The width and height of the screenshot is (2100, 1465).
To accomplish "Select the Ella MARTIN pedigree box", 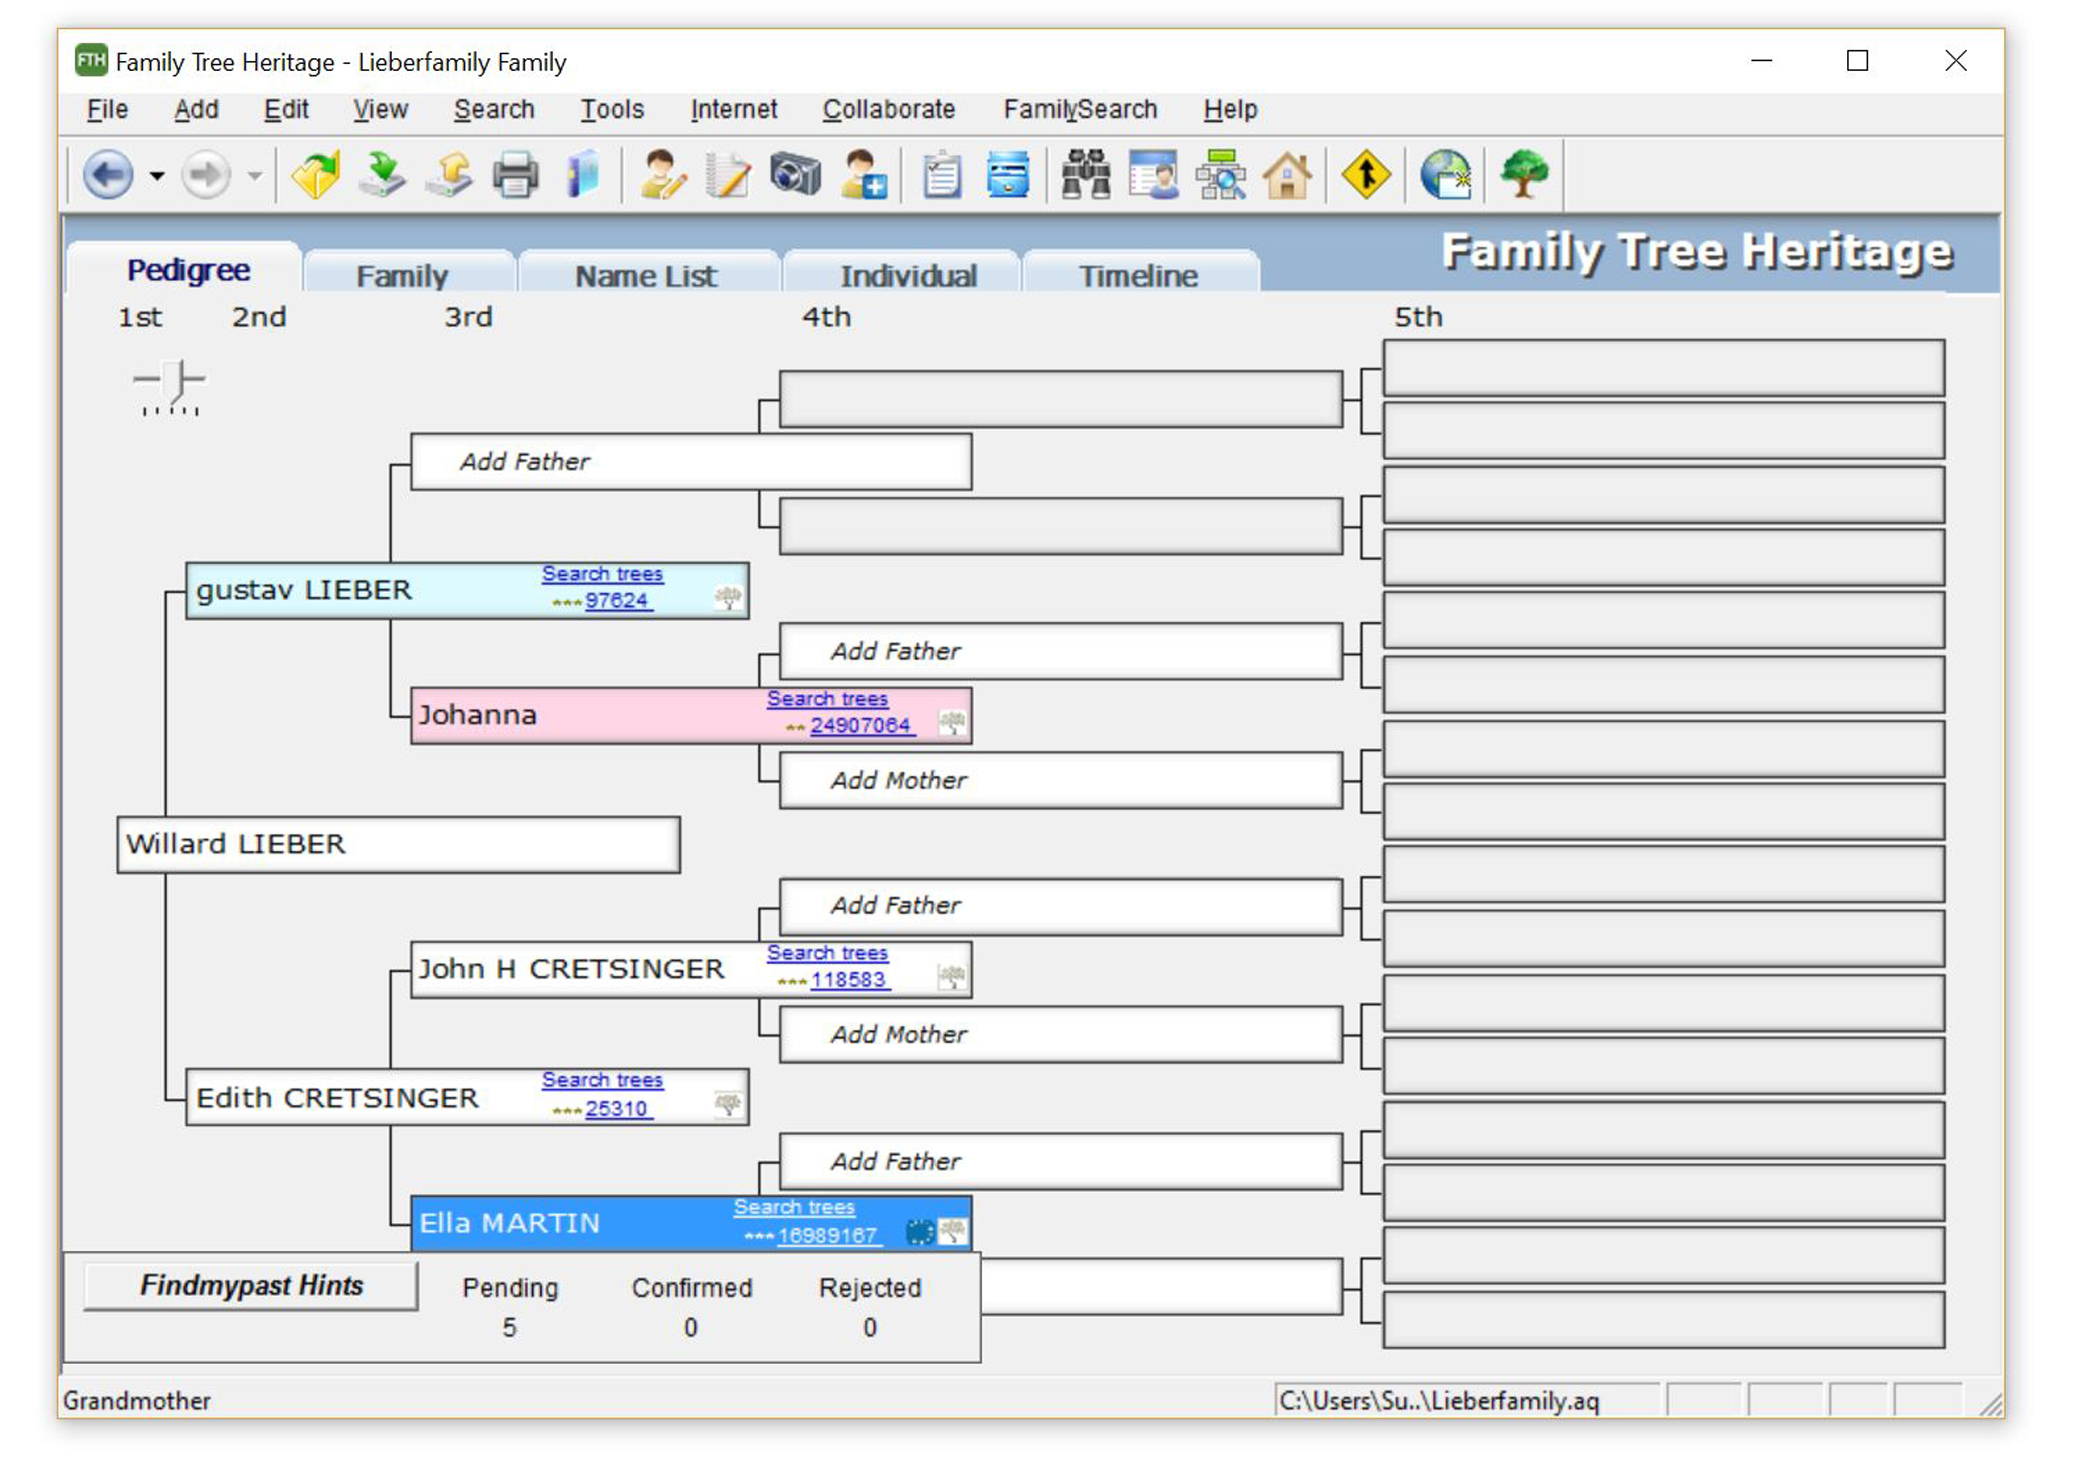I will [x=510, y=1222].
